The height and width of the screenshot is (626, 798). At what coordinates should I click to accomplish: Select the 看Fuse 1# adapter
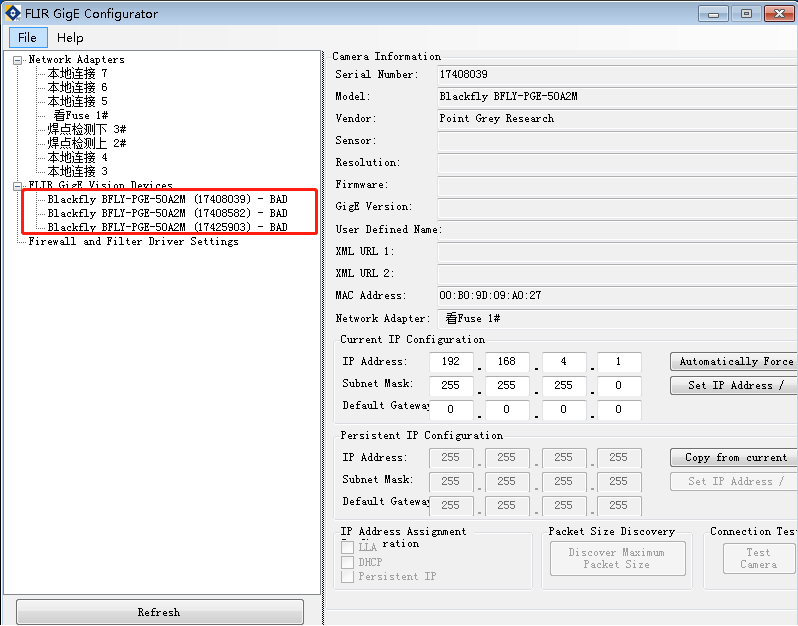click(x=80, y=115)
